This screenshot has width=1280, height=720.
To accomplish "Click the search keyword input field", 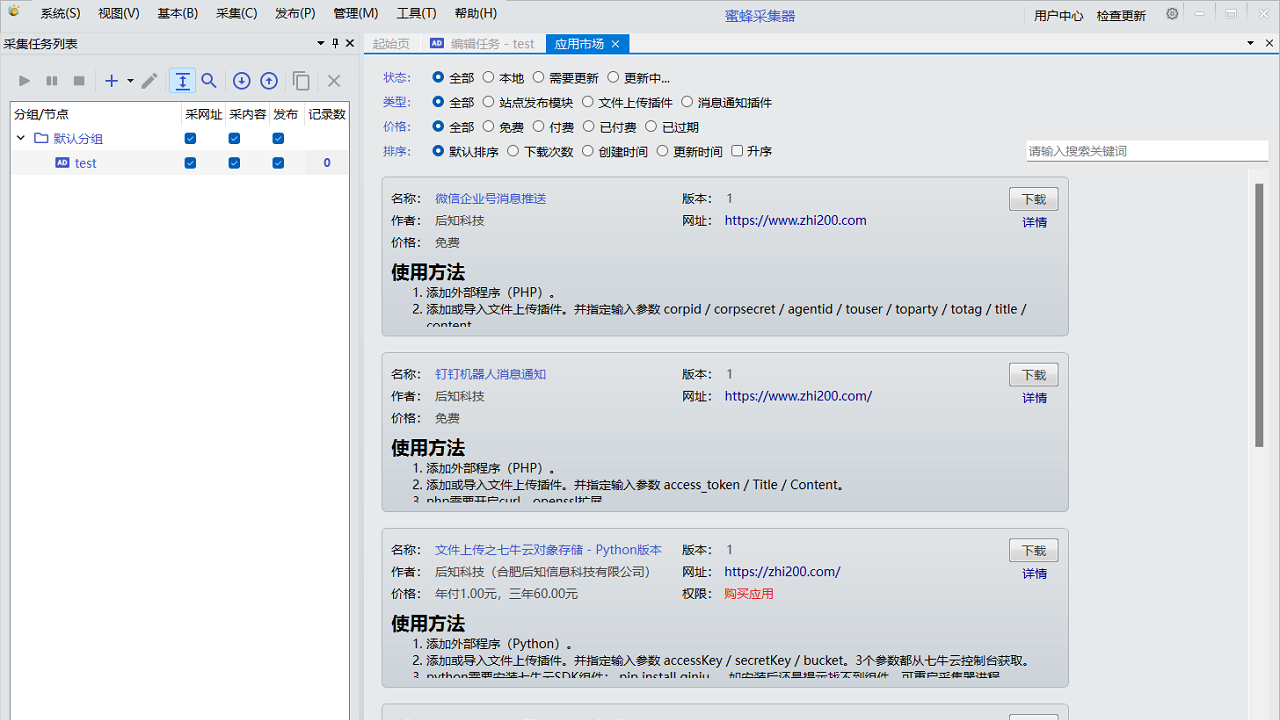I will (x=1146, y=151).
